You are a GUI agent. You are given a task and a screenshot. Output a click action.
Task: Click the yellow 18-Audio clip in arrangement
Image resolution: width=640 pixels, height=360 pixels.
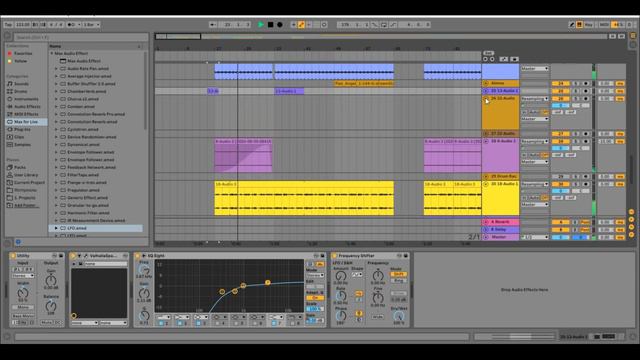(304, 198)
